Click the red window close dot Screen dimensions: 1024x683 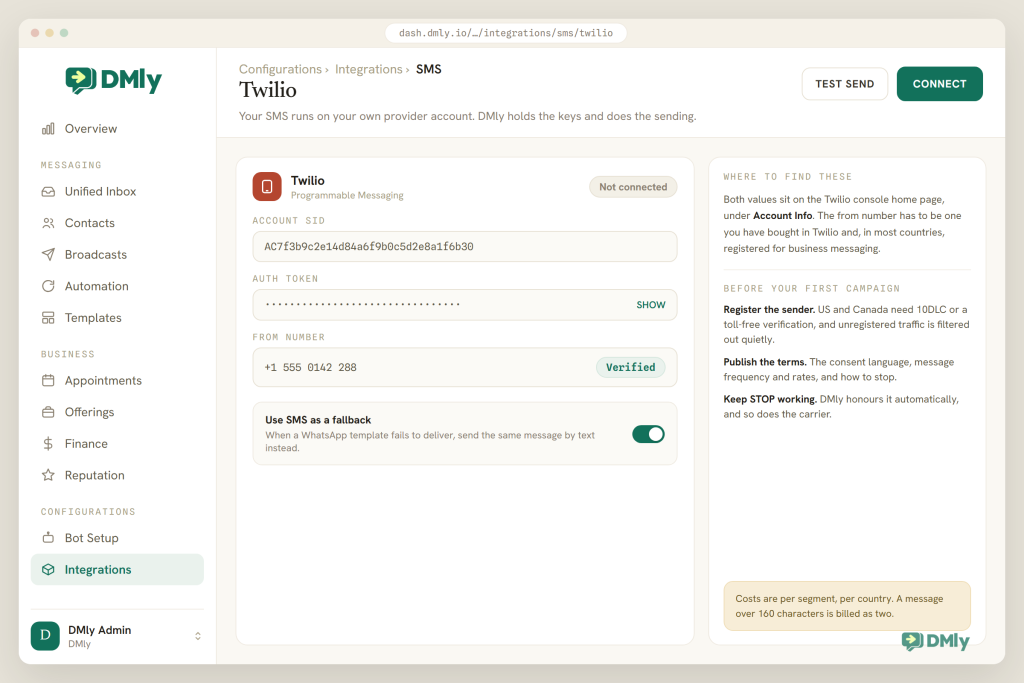click(x=35, y=33)
